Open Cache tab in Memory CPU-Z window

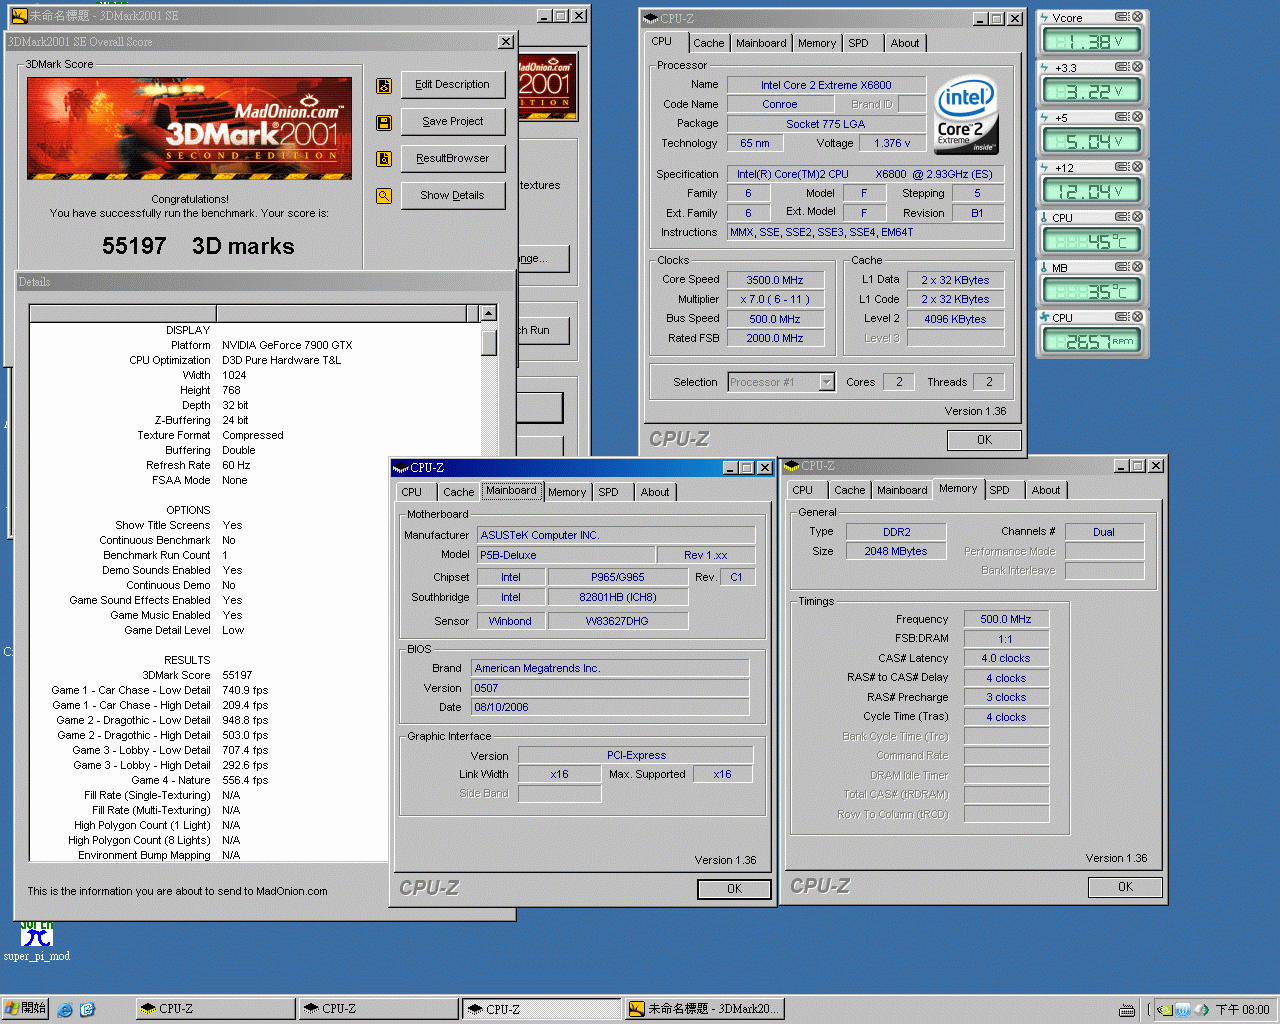(x=849, y=490)
